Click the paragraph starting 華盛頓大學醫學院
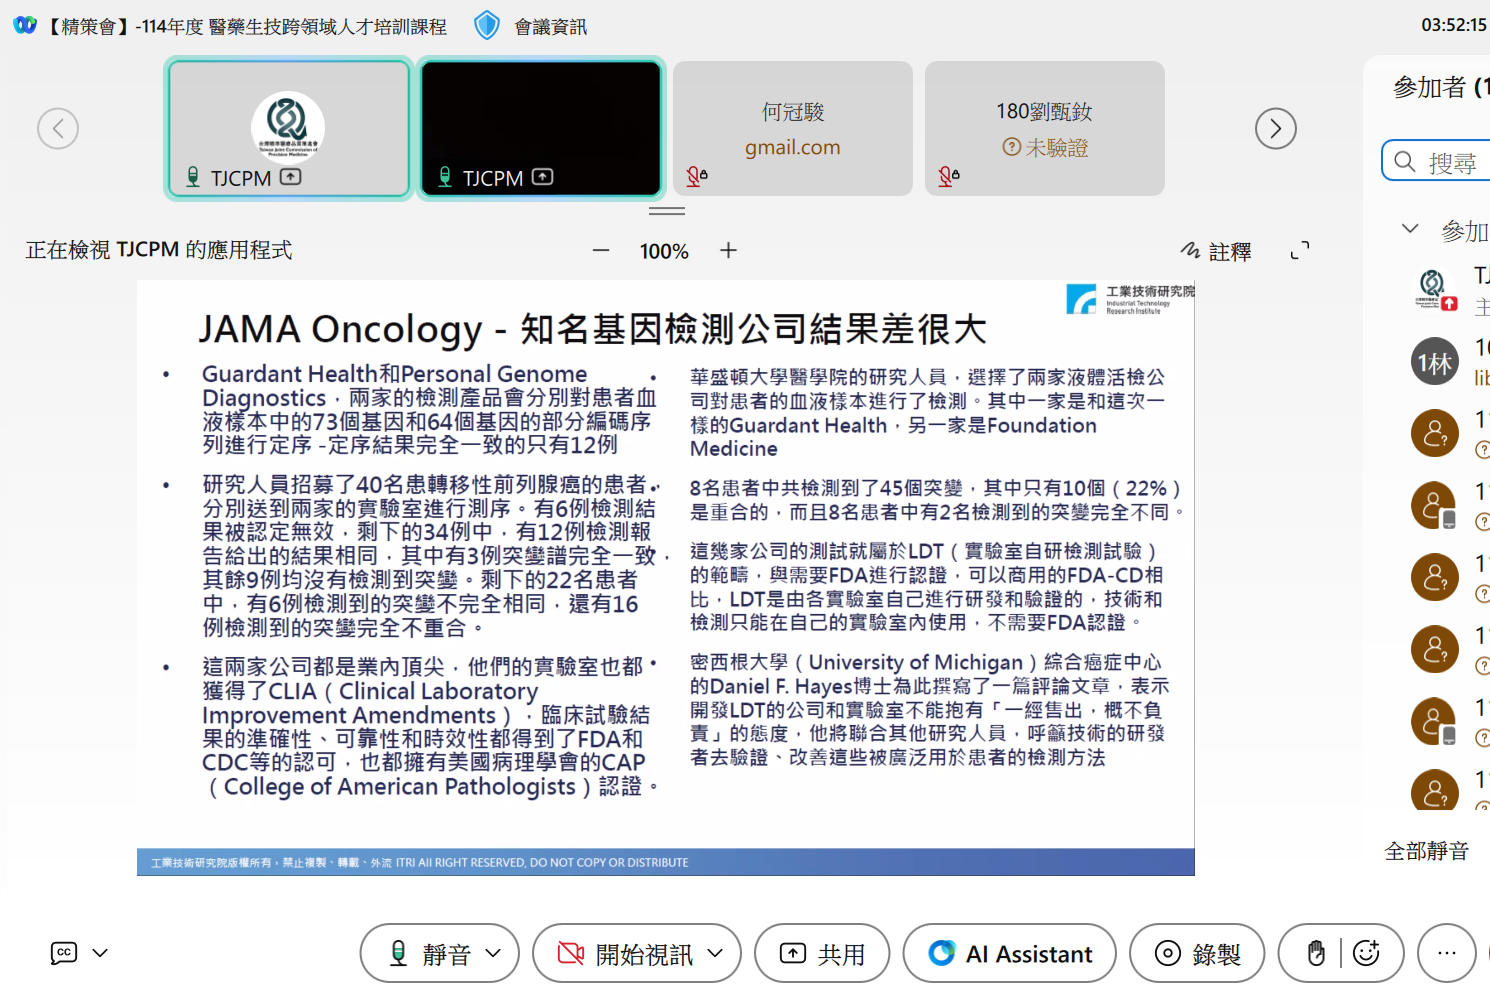 928,413
